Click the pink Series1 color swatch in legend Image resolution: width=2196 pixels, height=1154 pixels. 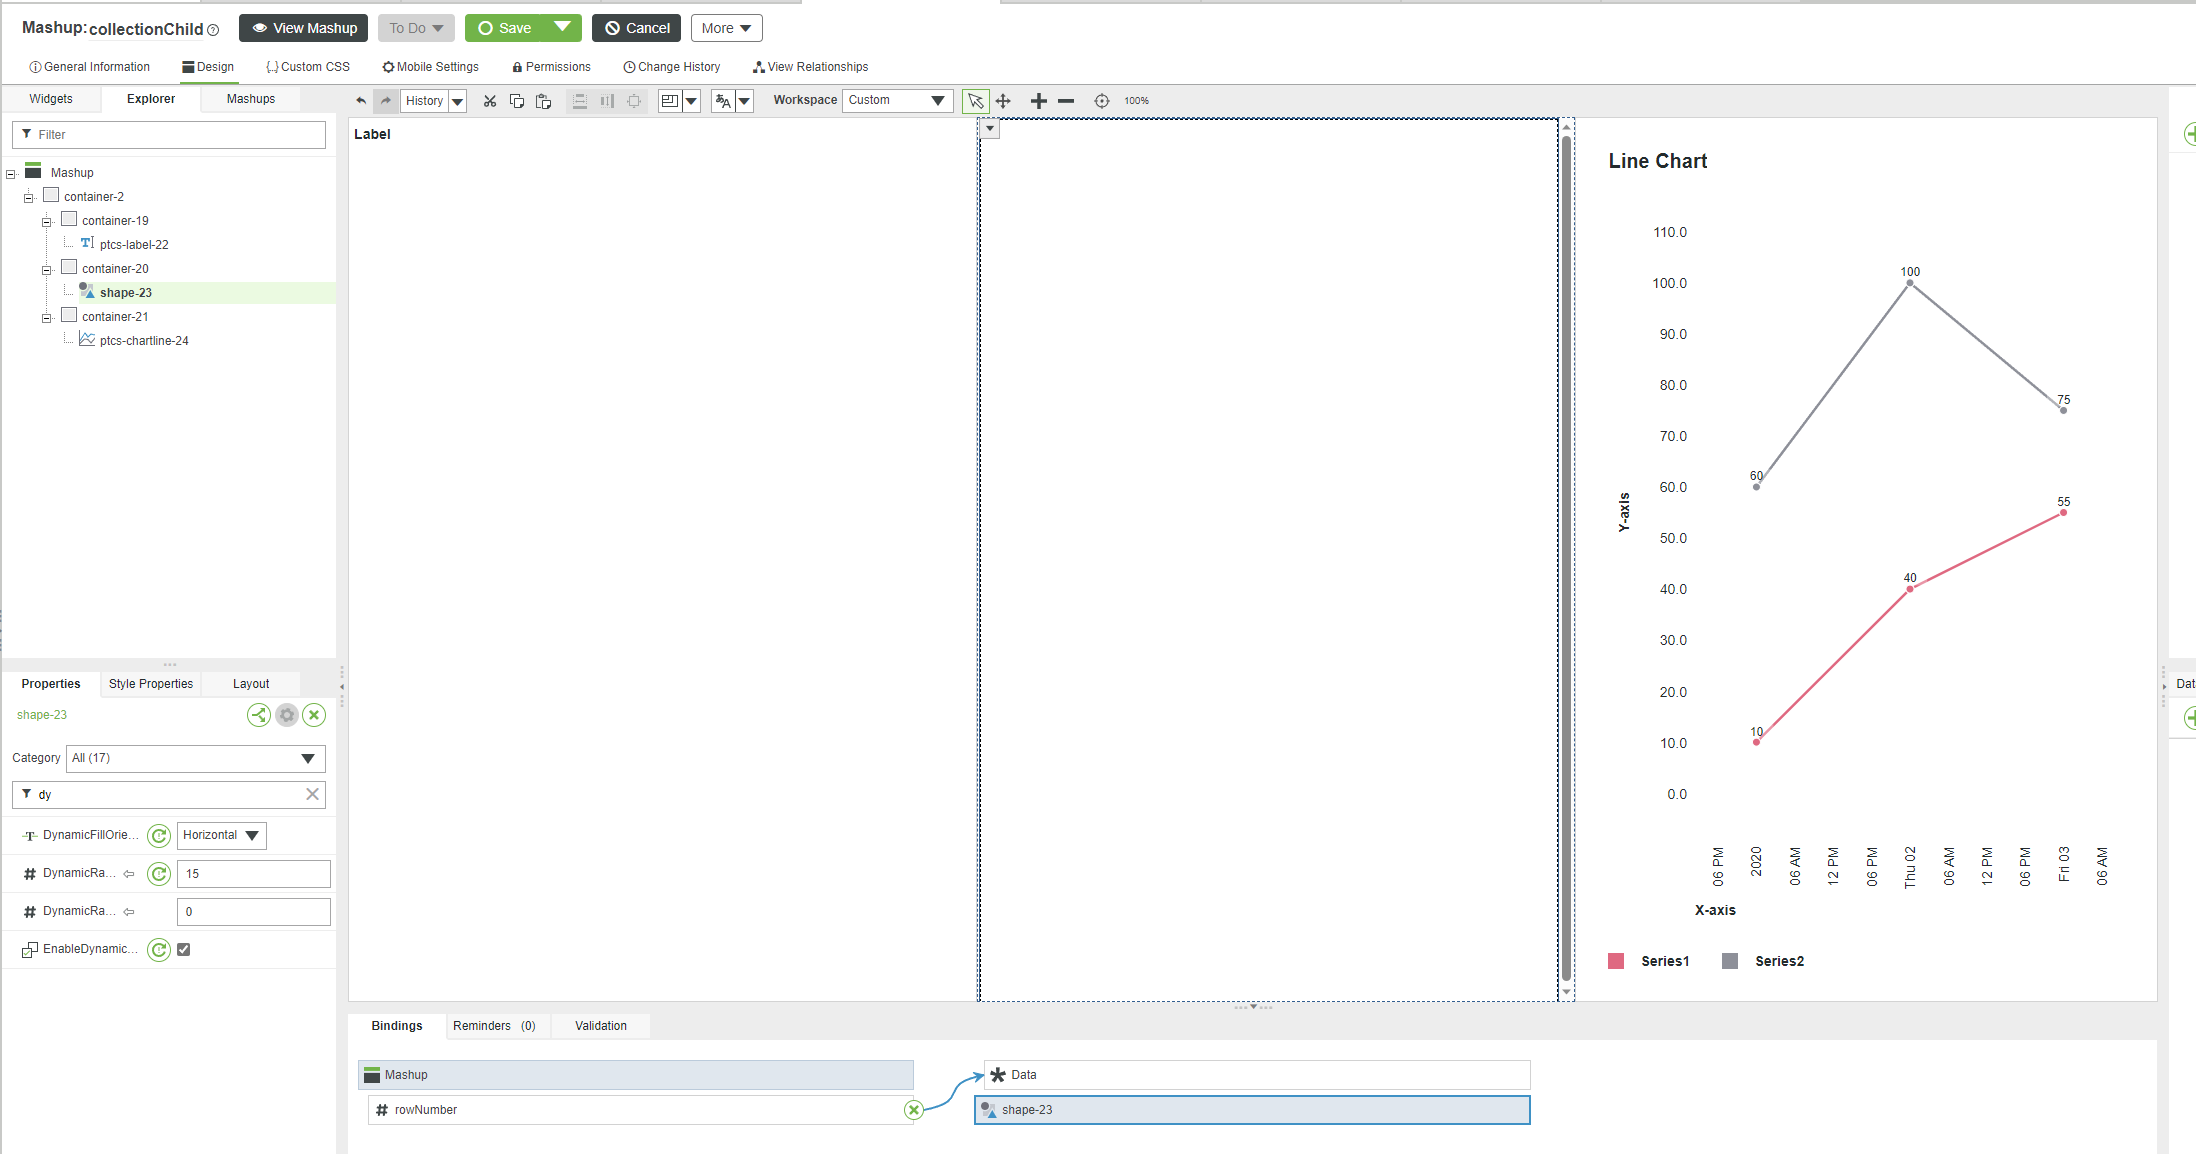pyautogui.click(x=1615, y=961)
